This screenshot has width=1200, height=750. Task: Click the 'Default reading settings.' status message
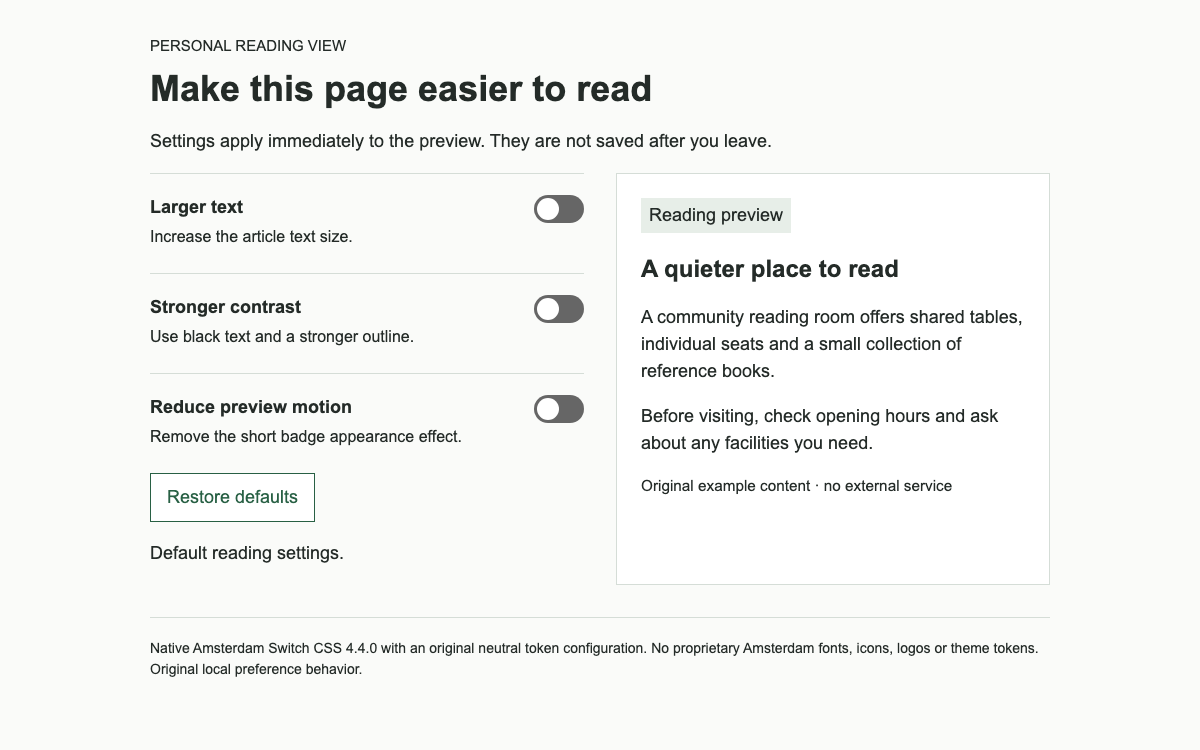coord(247,553)
